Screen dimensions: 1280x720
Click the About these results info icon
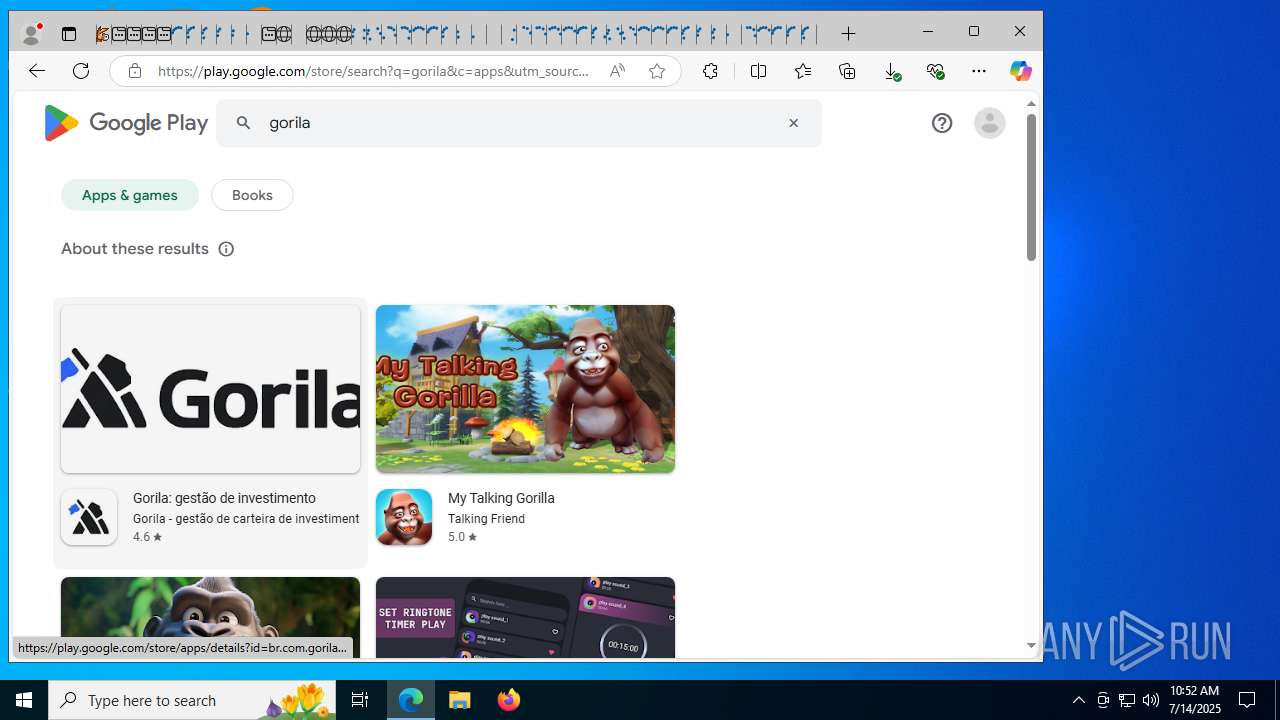226,249
